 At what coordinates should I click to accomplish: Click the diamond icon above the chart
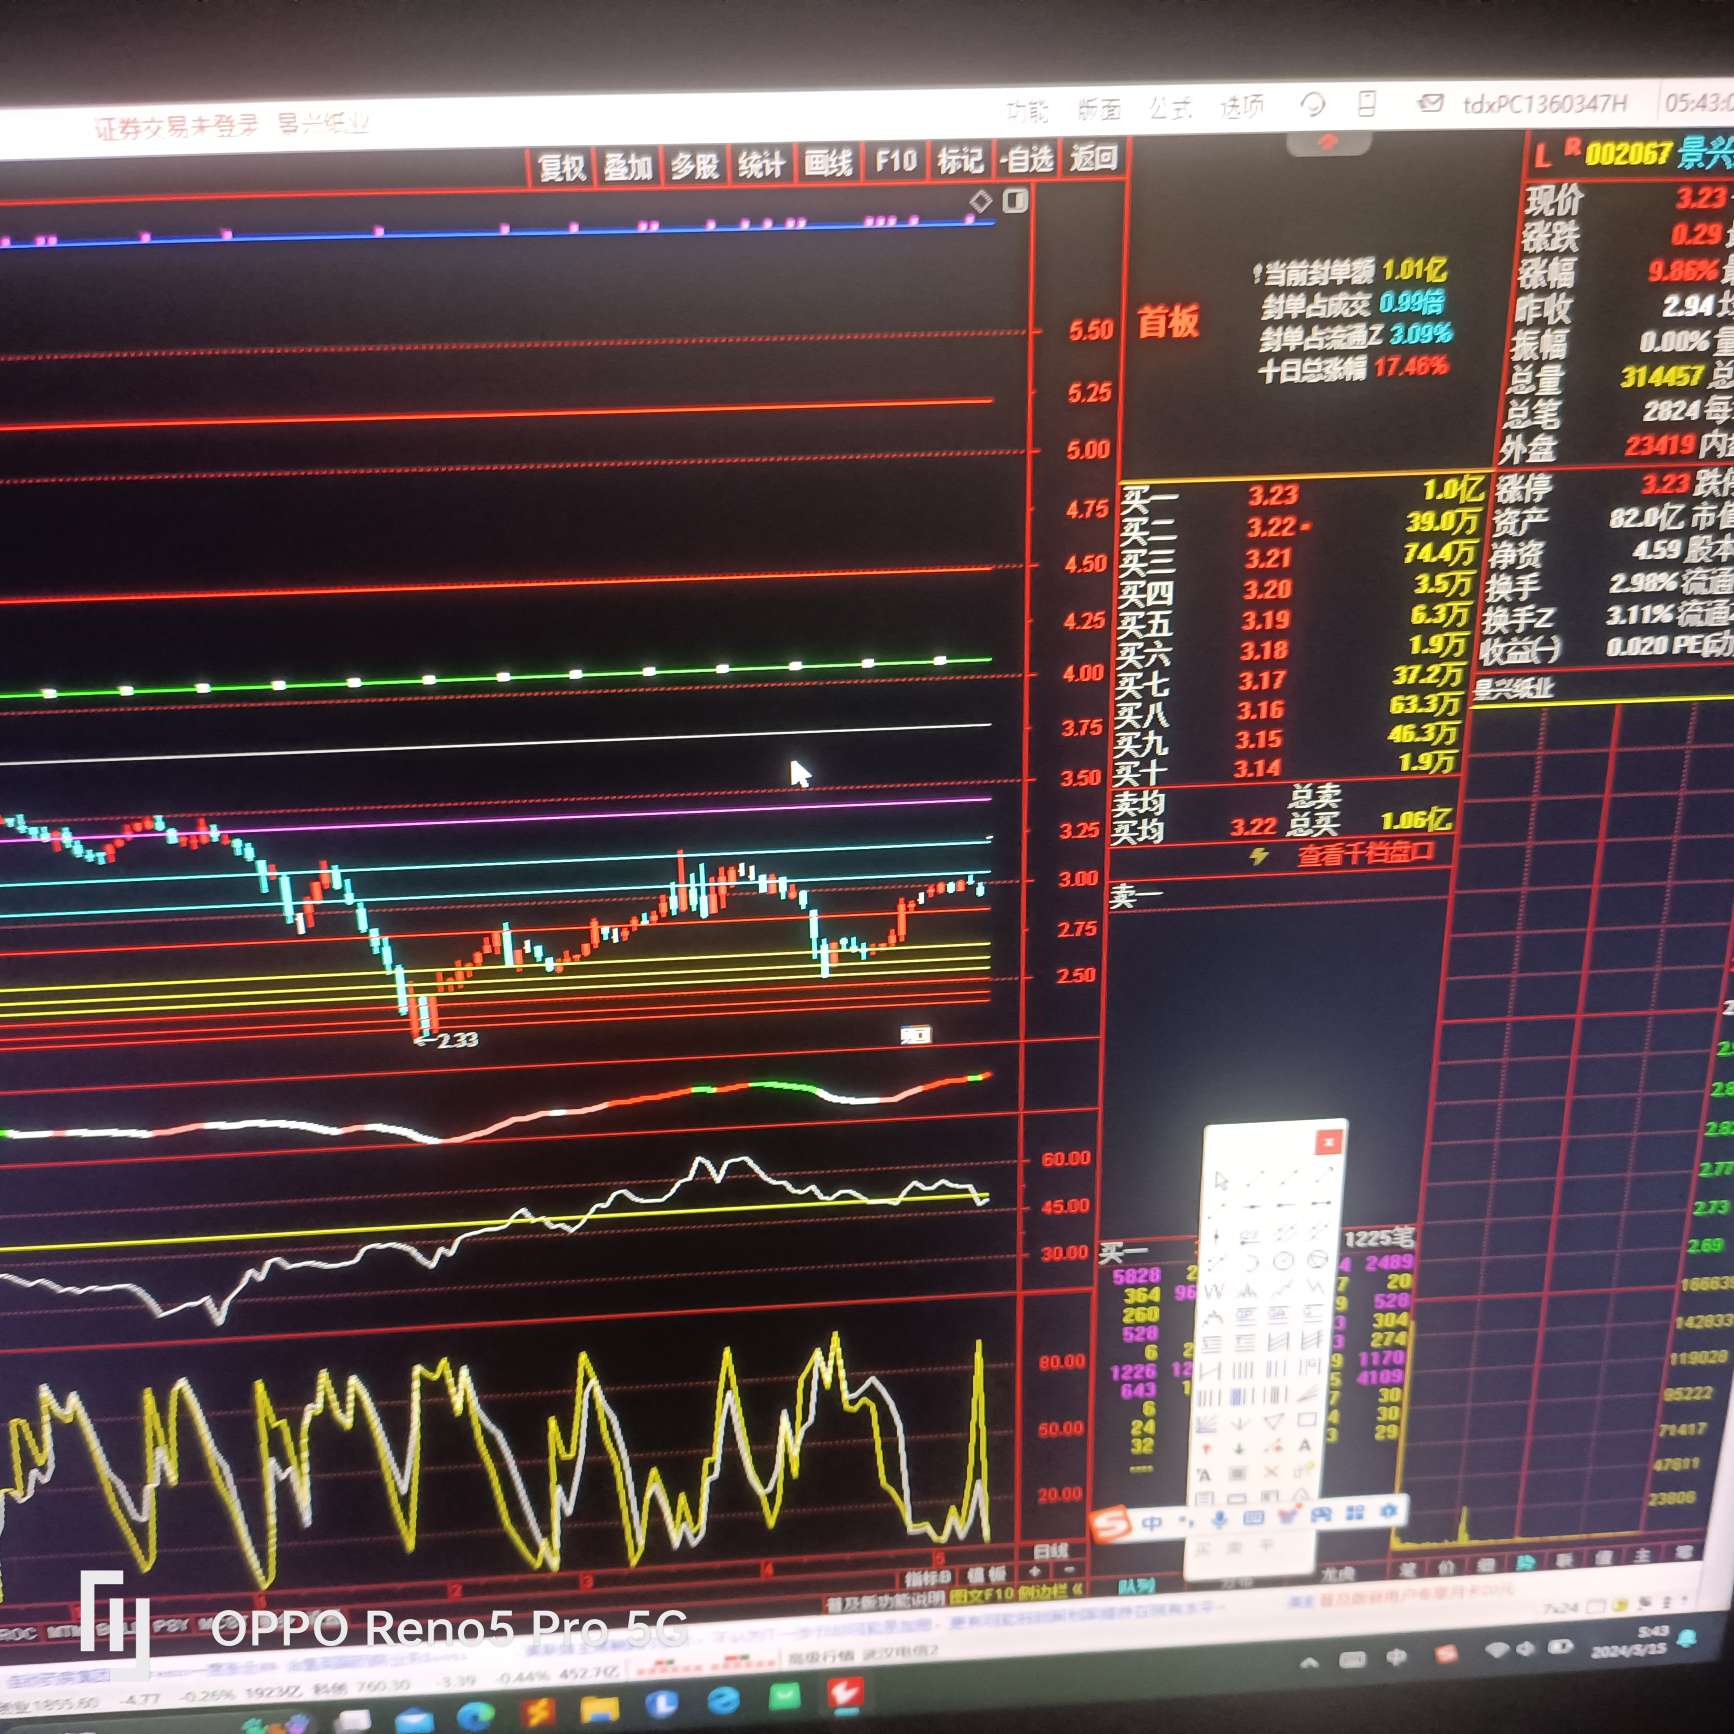(x=981, y=202)
